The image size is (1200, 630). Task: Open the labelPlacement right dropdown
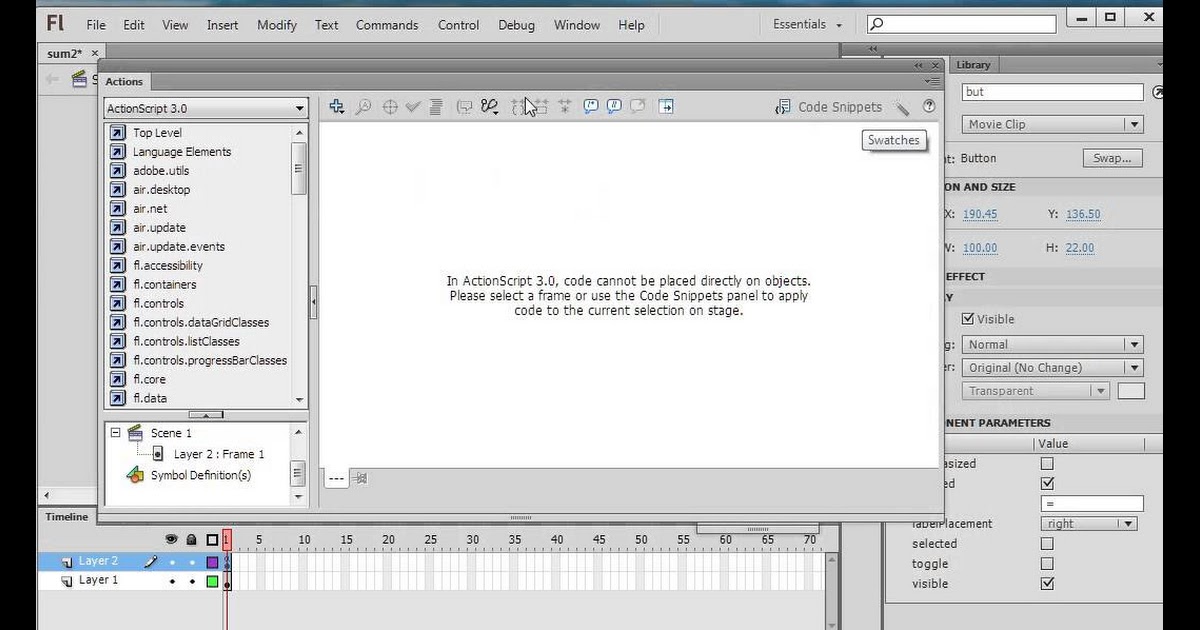1089,524
